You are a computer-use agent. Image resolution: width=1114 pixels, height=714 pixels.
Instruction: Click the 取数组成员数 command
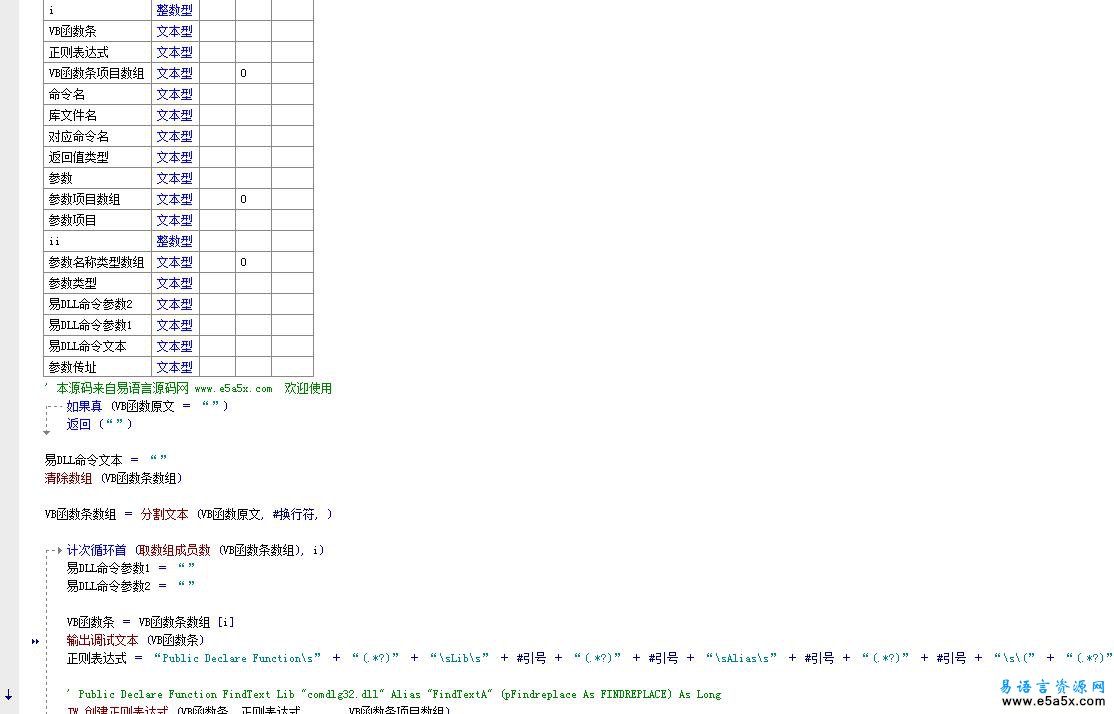pos(175,550)
